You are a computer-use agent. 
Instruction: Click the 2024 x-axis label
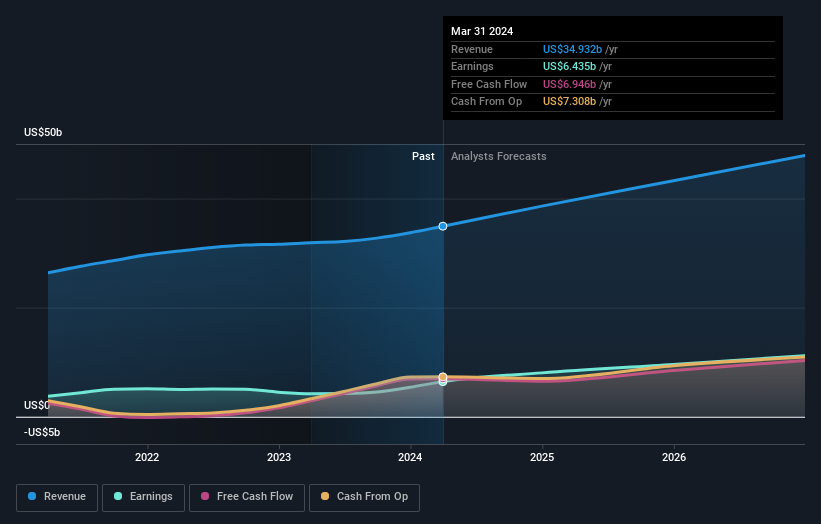pyautogui.click(x=410, y=457)
